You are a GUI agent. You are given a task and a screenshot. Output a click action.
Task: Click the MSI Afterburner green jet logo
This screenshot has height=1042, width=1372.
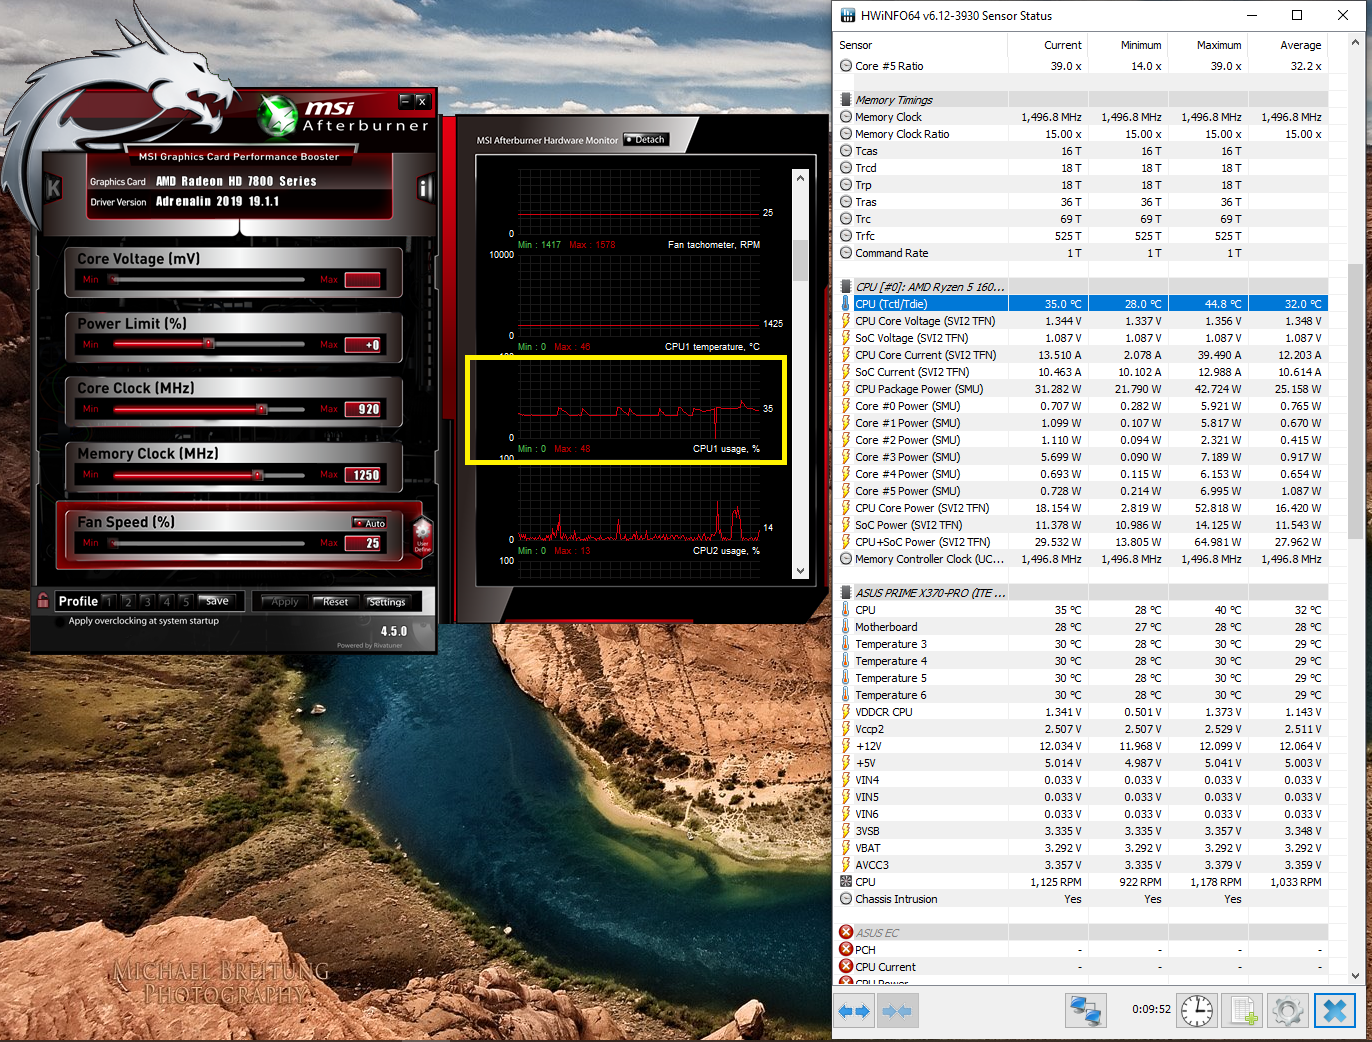tap(278, 115)
